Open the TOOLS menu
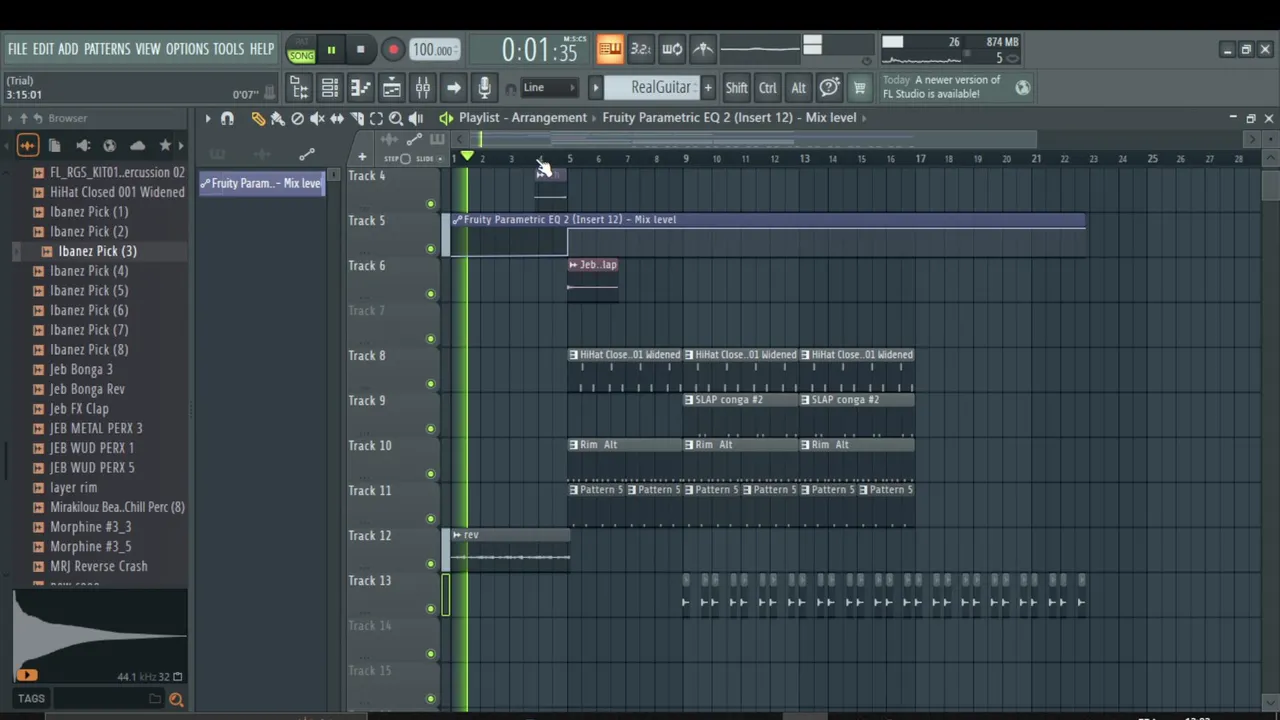 pyautogui.click(x=228, y=49)
